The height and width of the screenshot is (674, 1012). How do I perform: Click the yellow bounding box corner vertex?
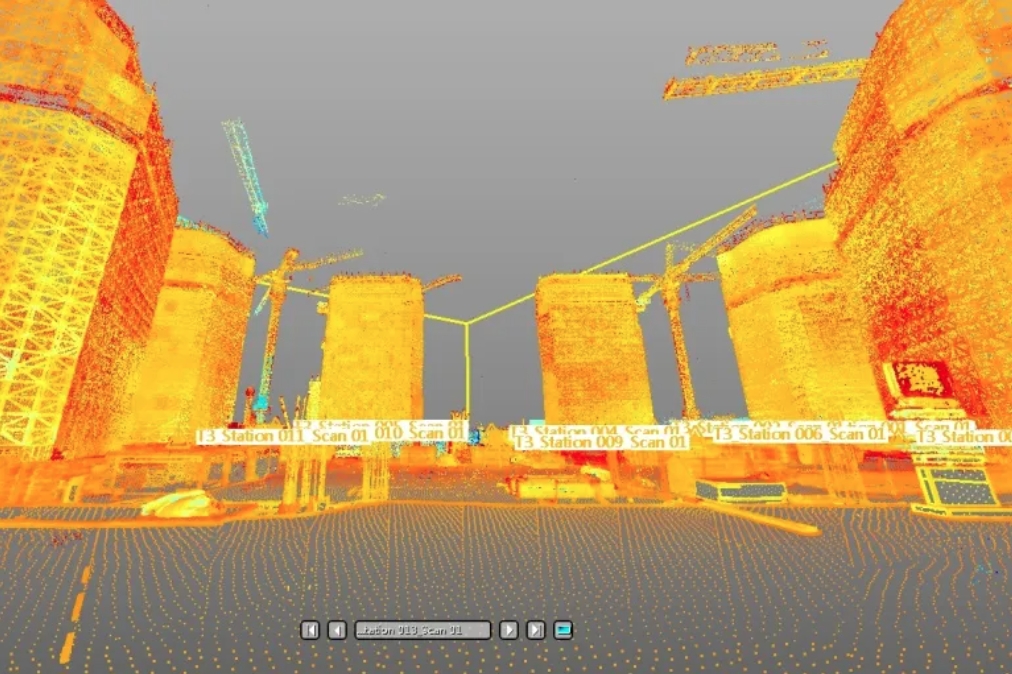(467, 322)
